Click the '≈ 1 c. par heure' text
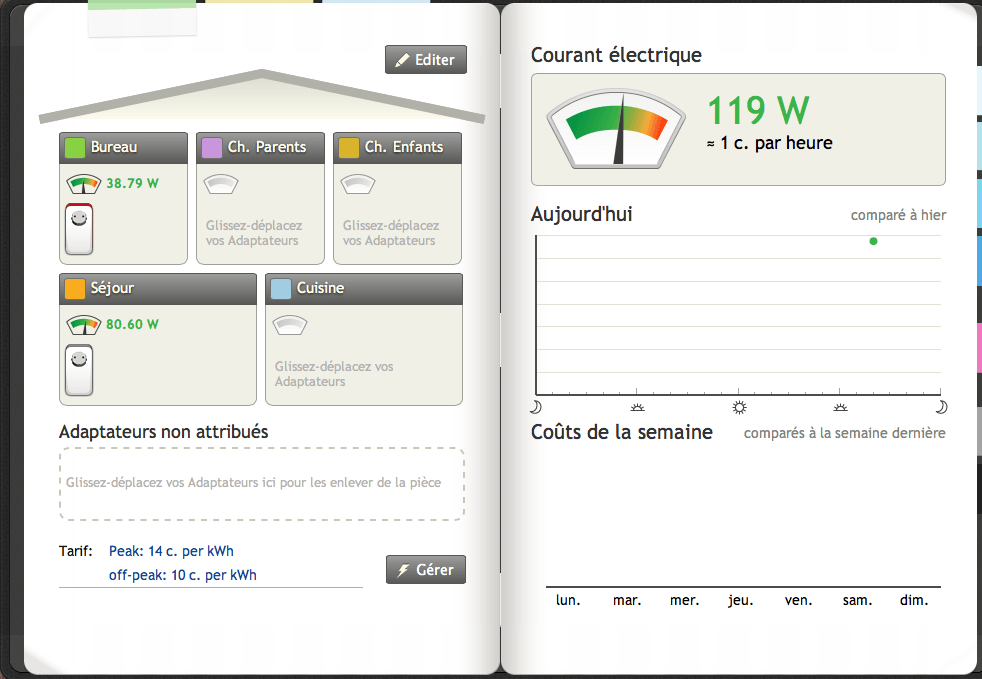This screenshot has height=679, width=982. pos(770,143)
